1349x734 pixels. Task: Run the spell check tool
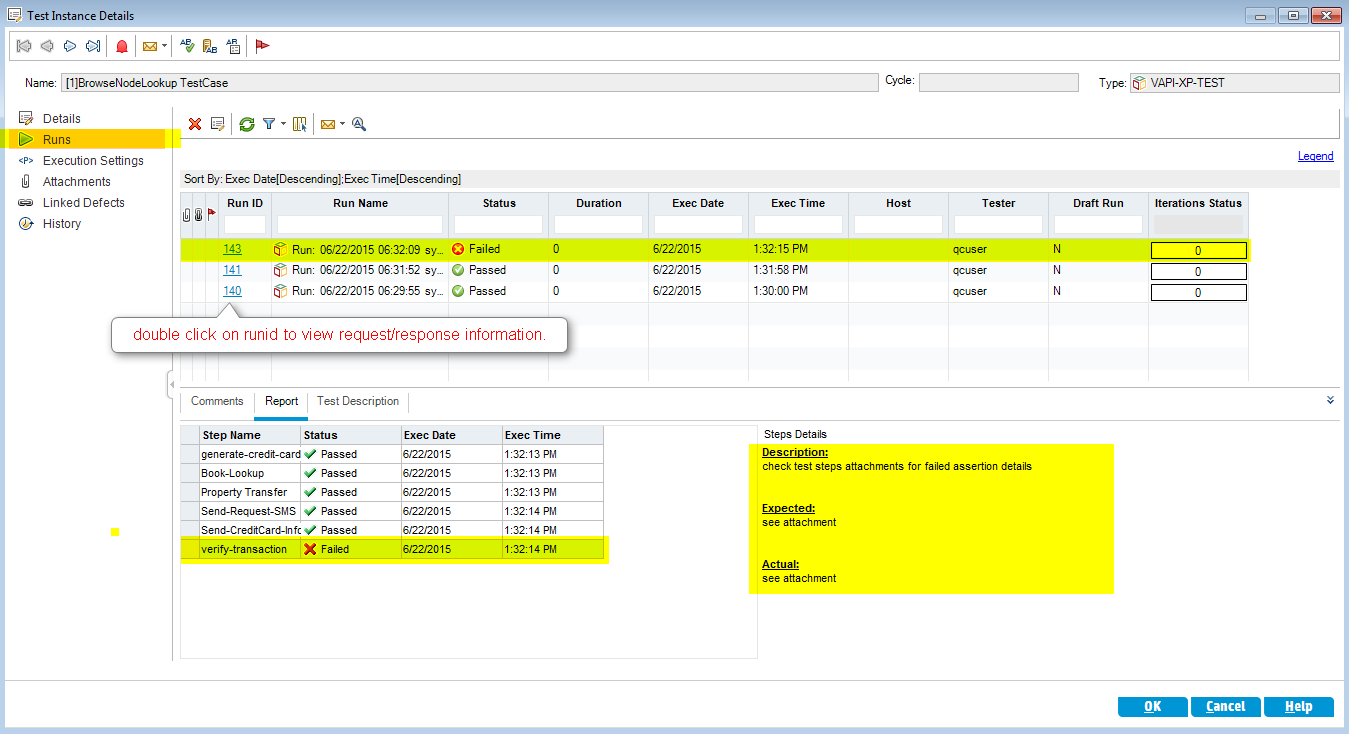[x=187, y=46]
